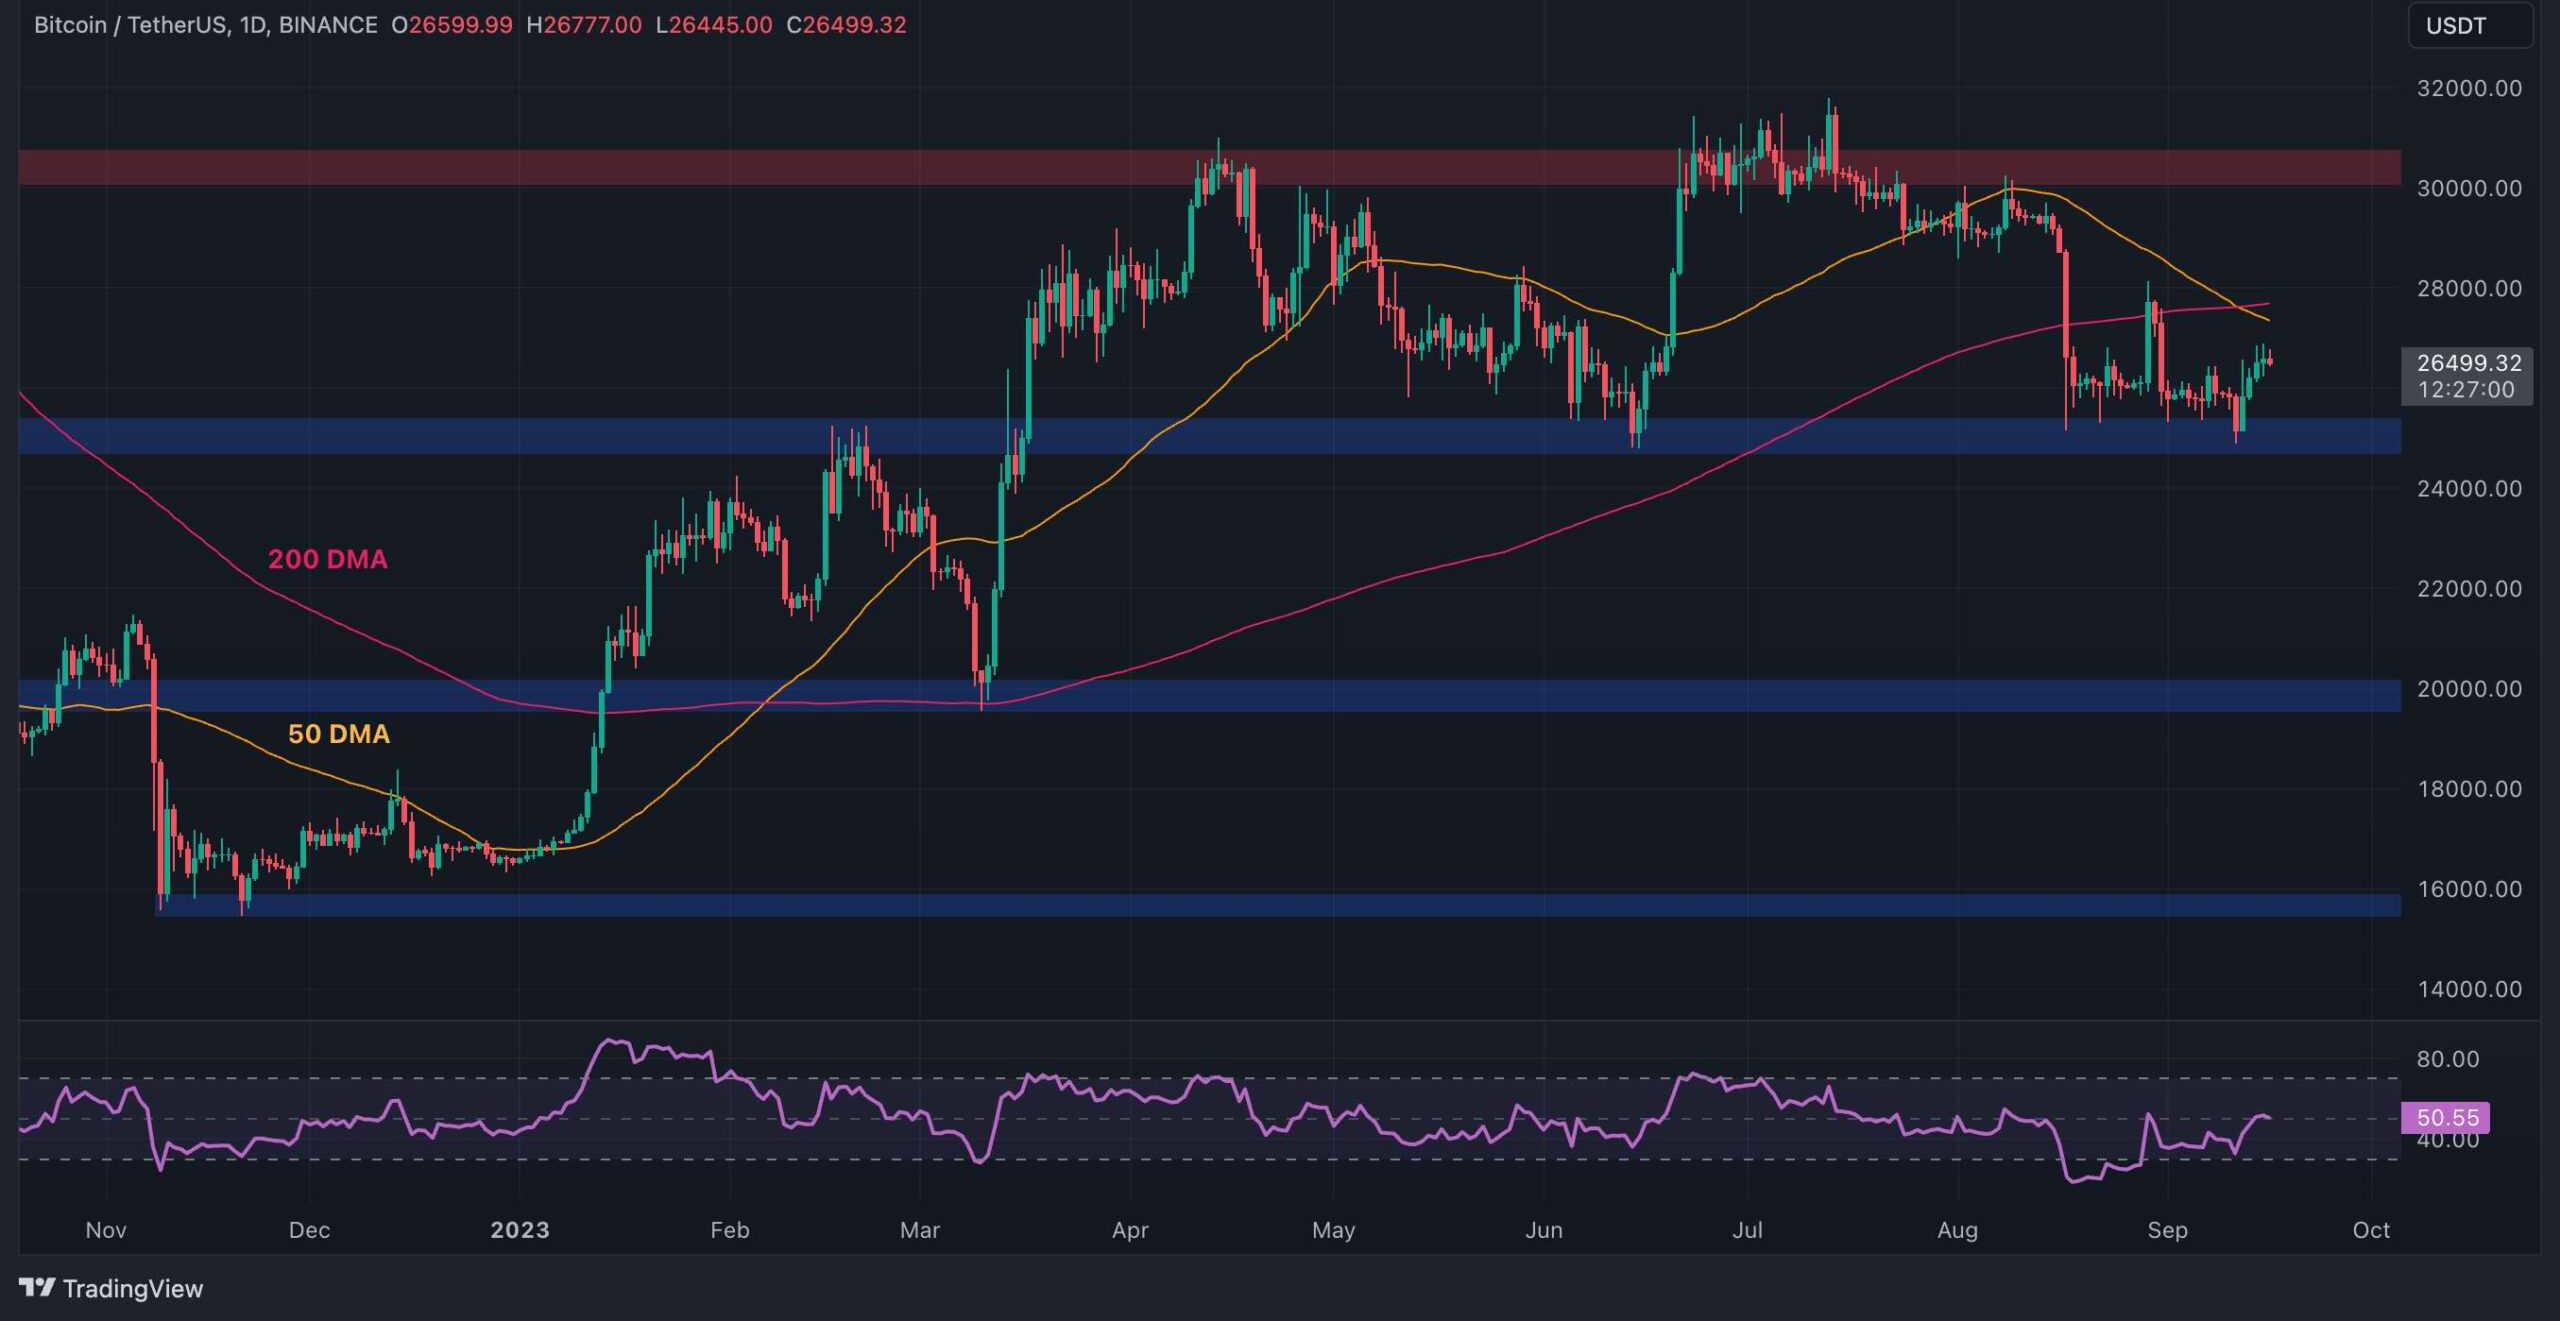Screen dimensions: 2560x1321
Task: Click the blue support zone near 25000
Action: click(1209, 436)
